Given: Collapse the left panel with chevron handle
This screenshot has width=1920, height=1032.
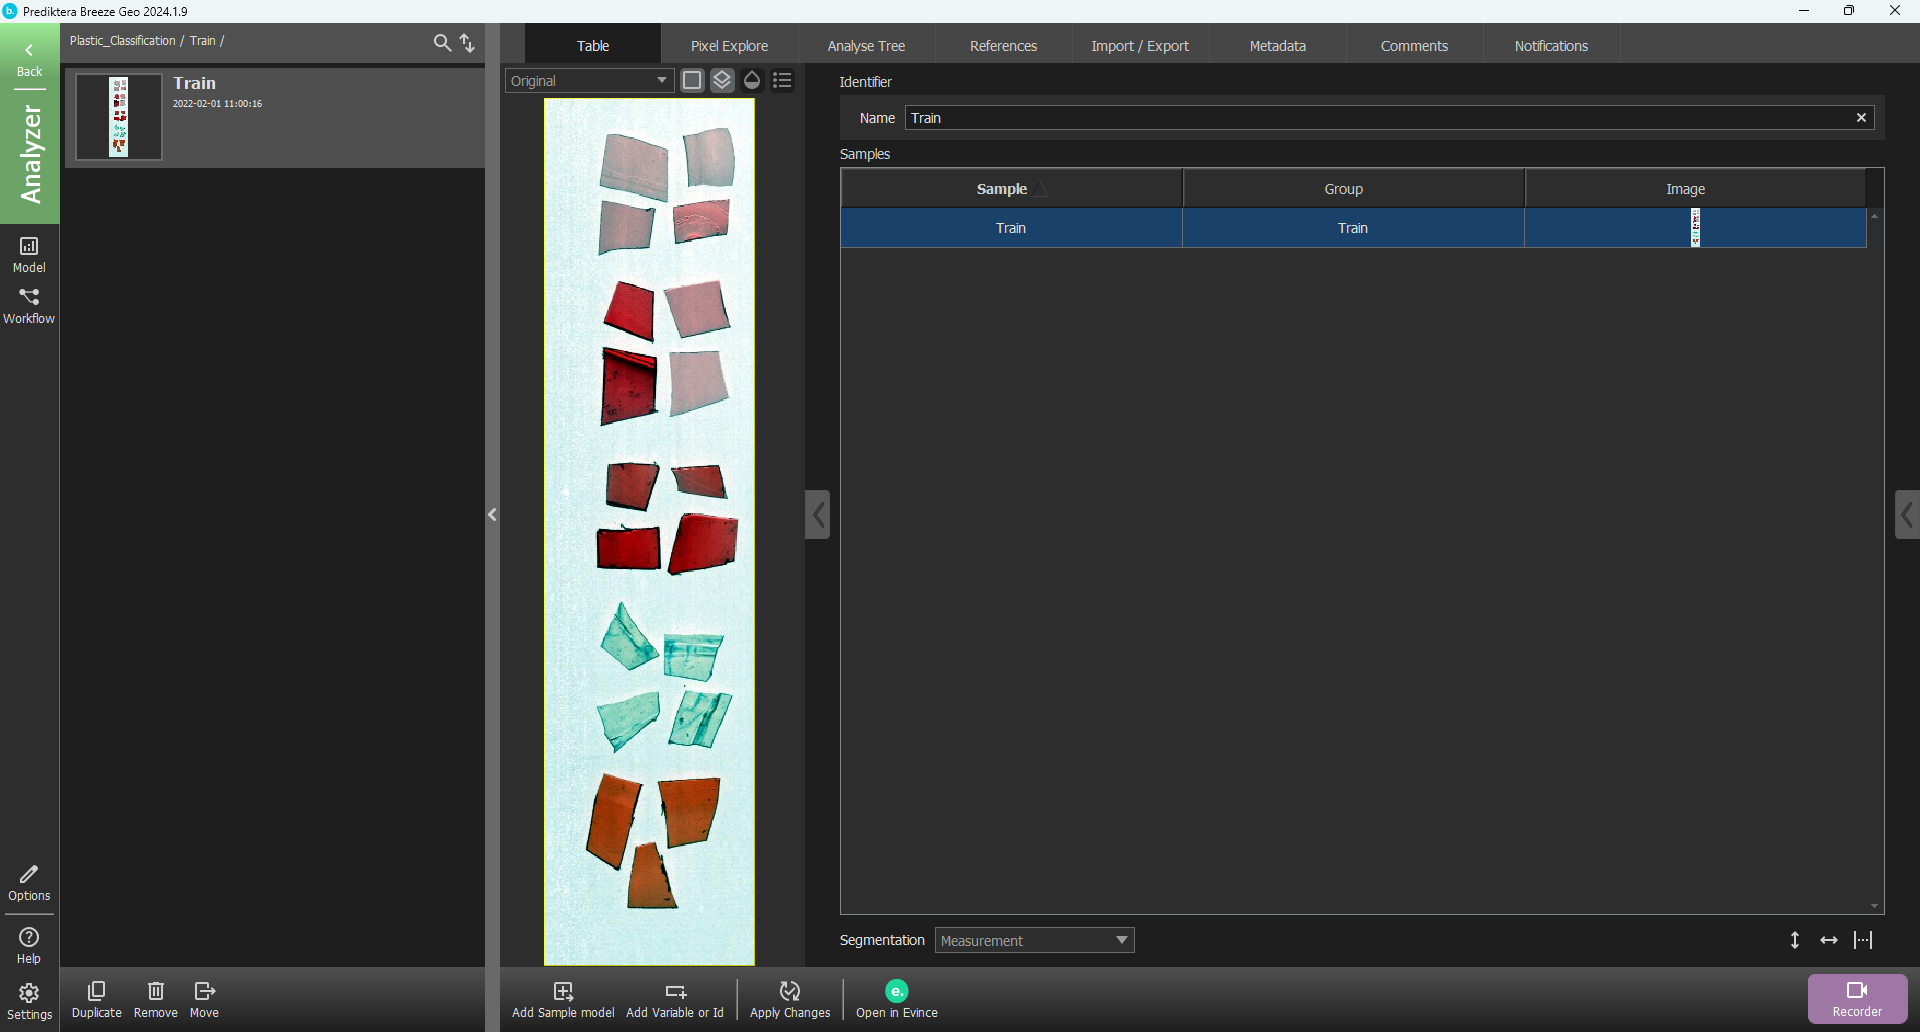Looking at the screenshot, I should (x=492, y=515).
